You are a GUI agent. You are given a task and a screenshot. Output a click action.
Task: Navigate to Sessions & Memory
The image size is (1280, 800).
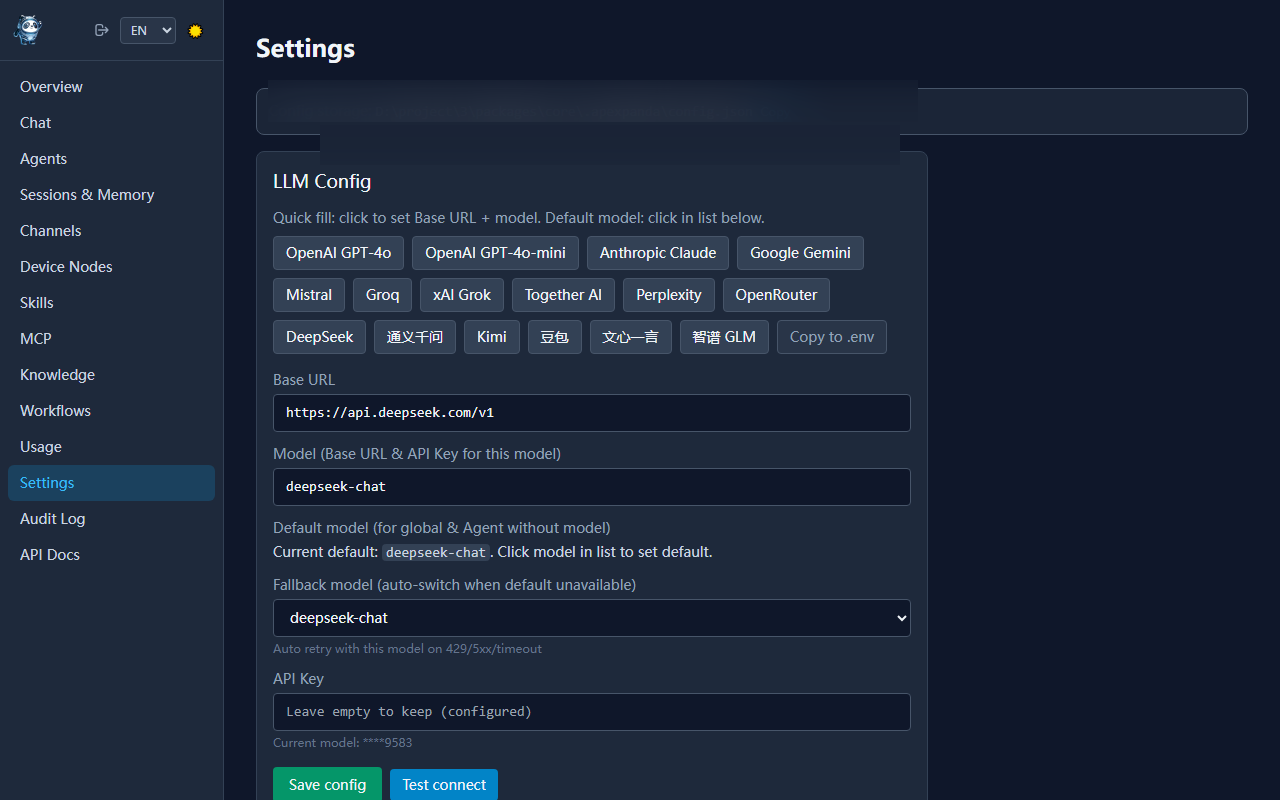(111, 195)
